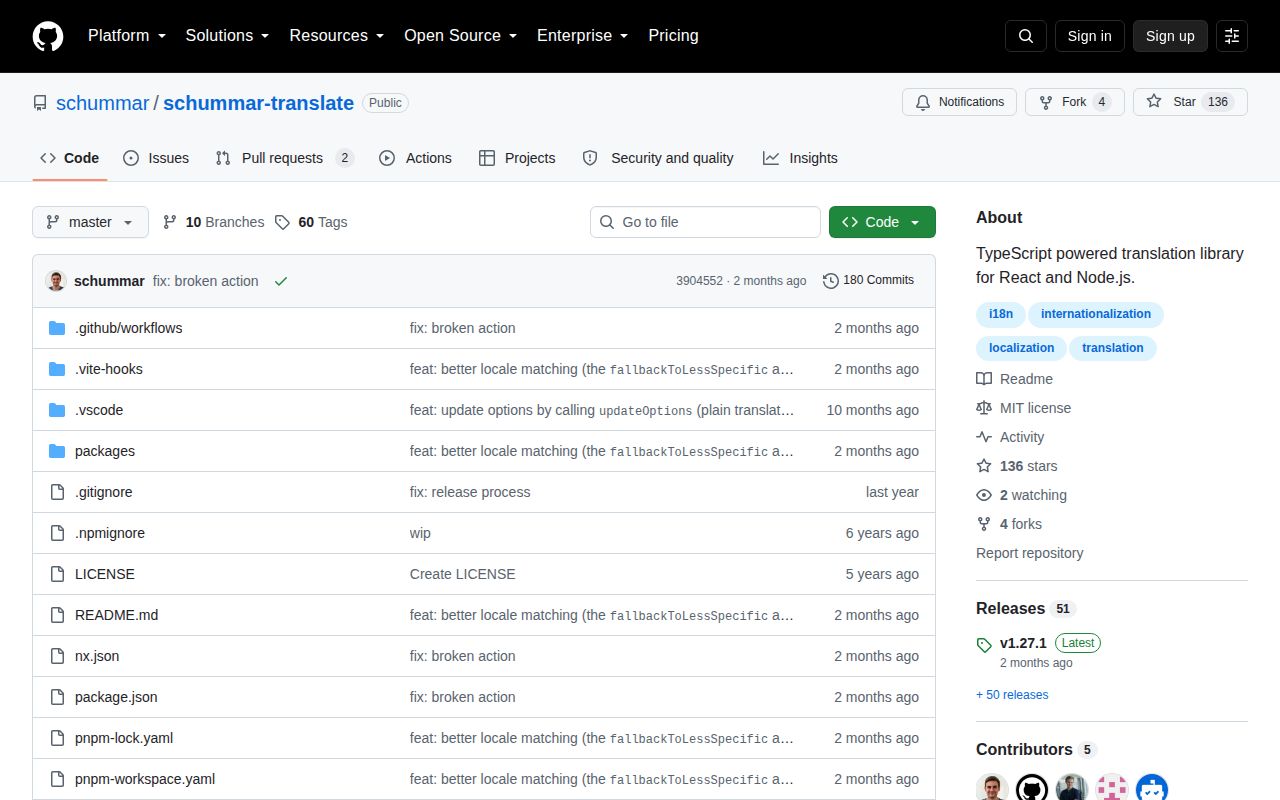
Task: Open the schummar owner link
Action: click(102, 103)
